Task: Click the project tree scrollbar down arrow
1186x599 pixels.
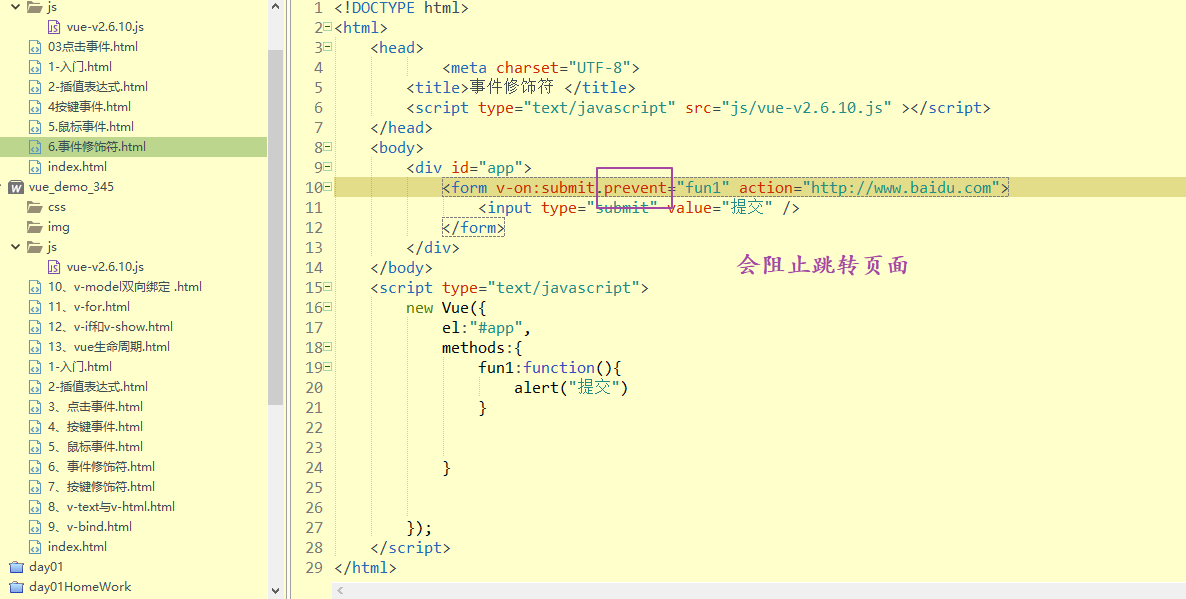Action: tap(275, 591)
